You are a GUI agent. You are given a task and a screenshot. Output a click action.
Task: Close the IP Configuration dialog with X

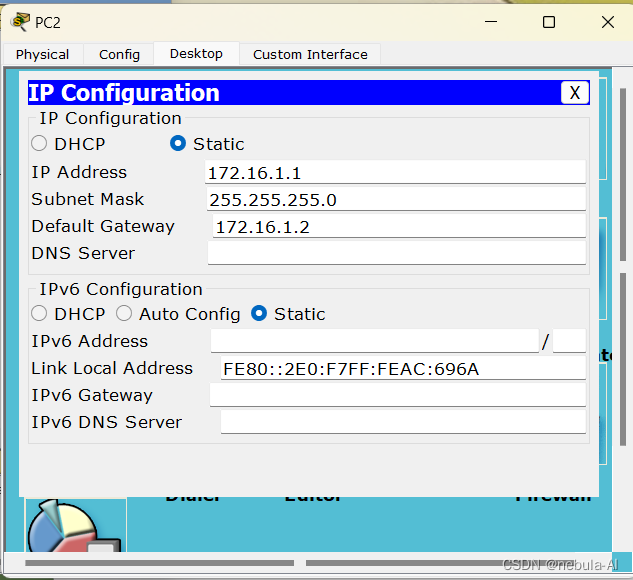click(x=575, y=93)
